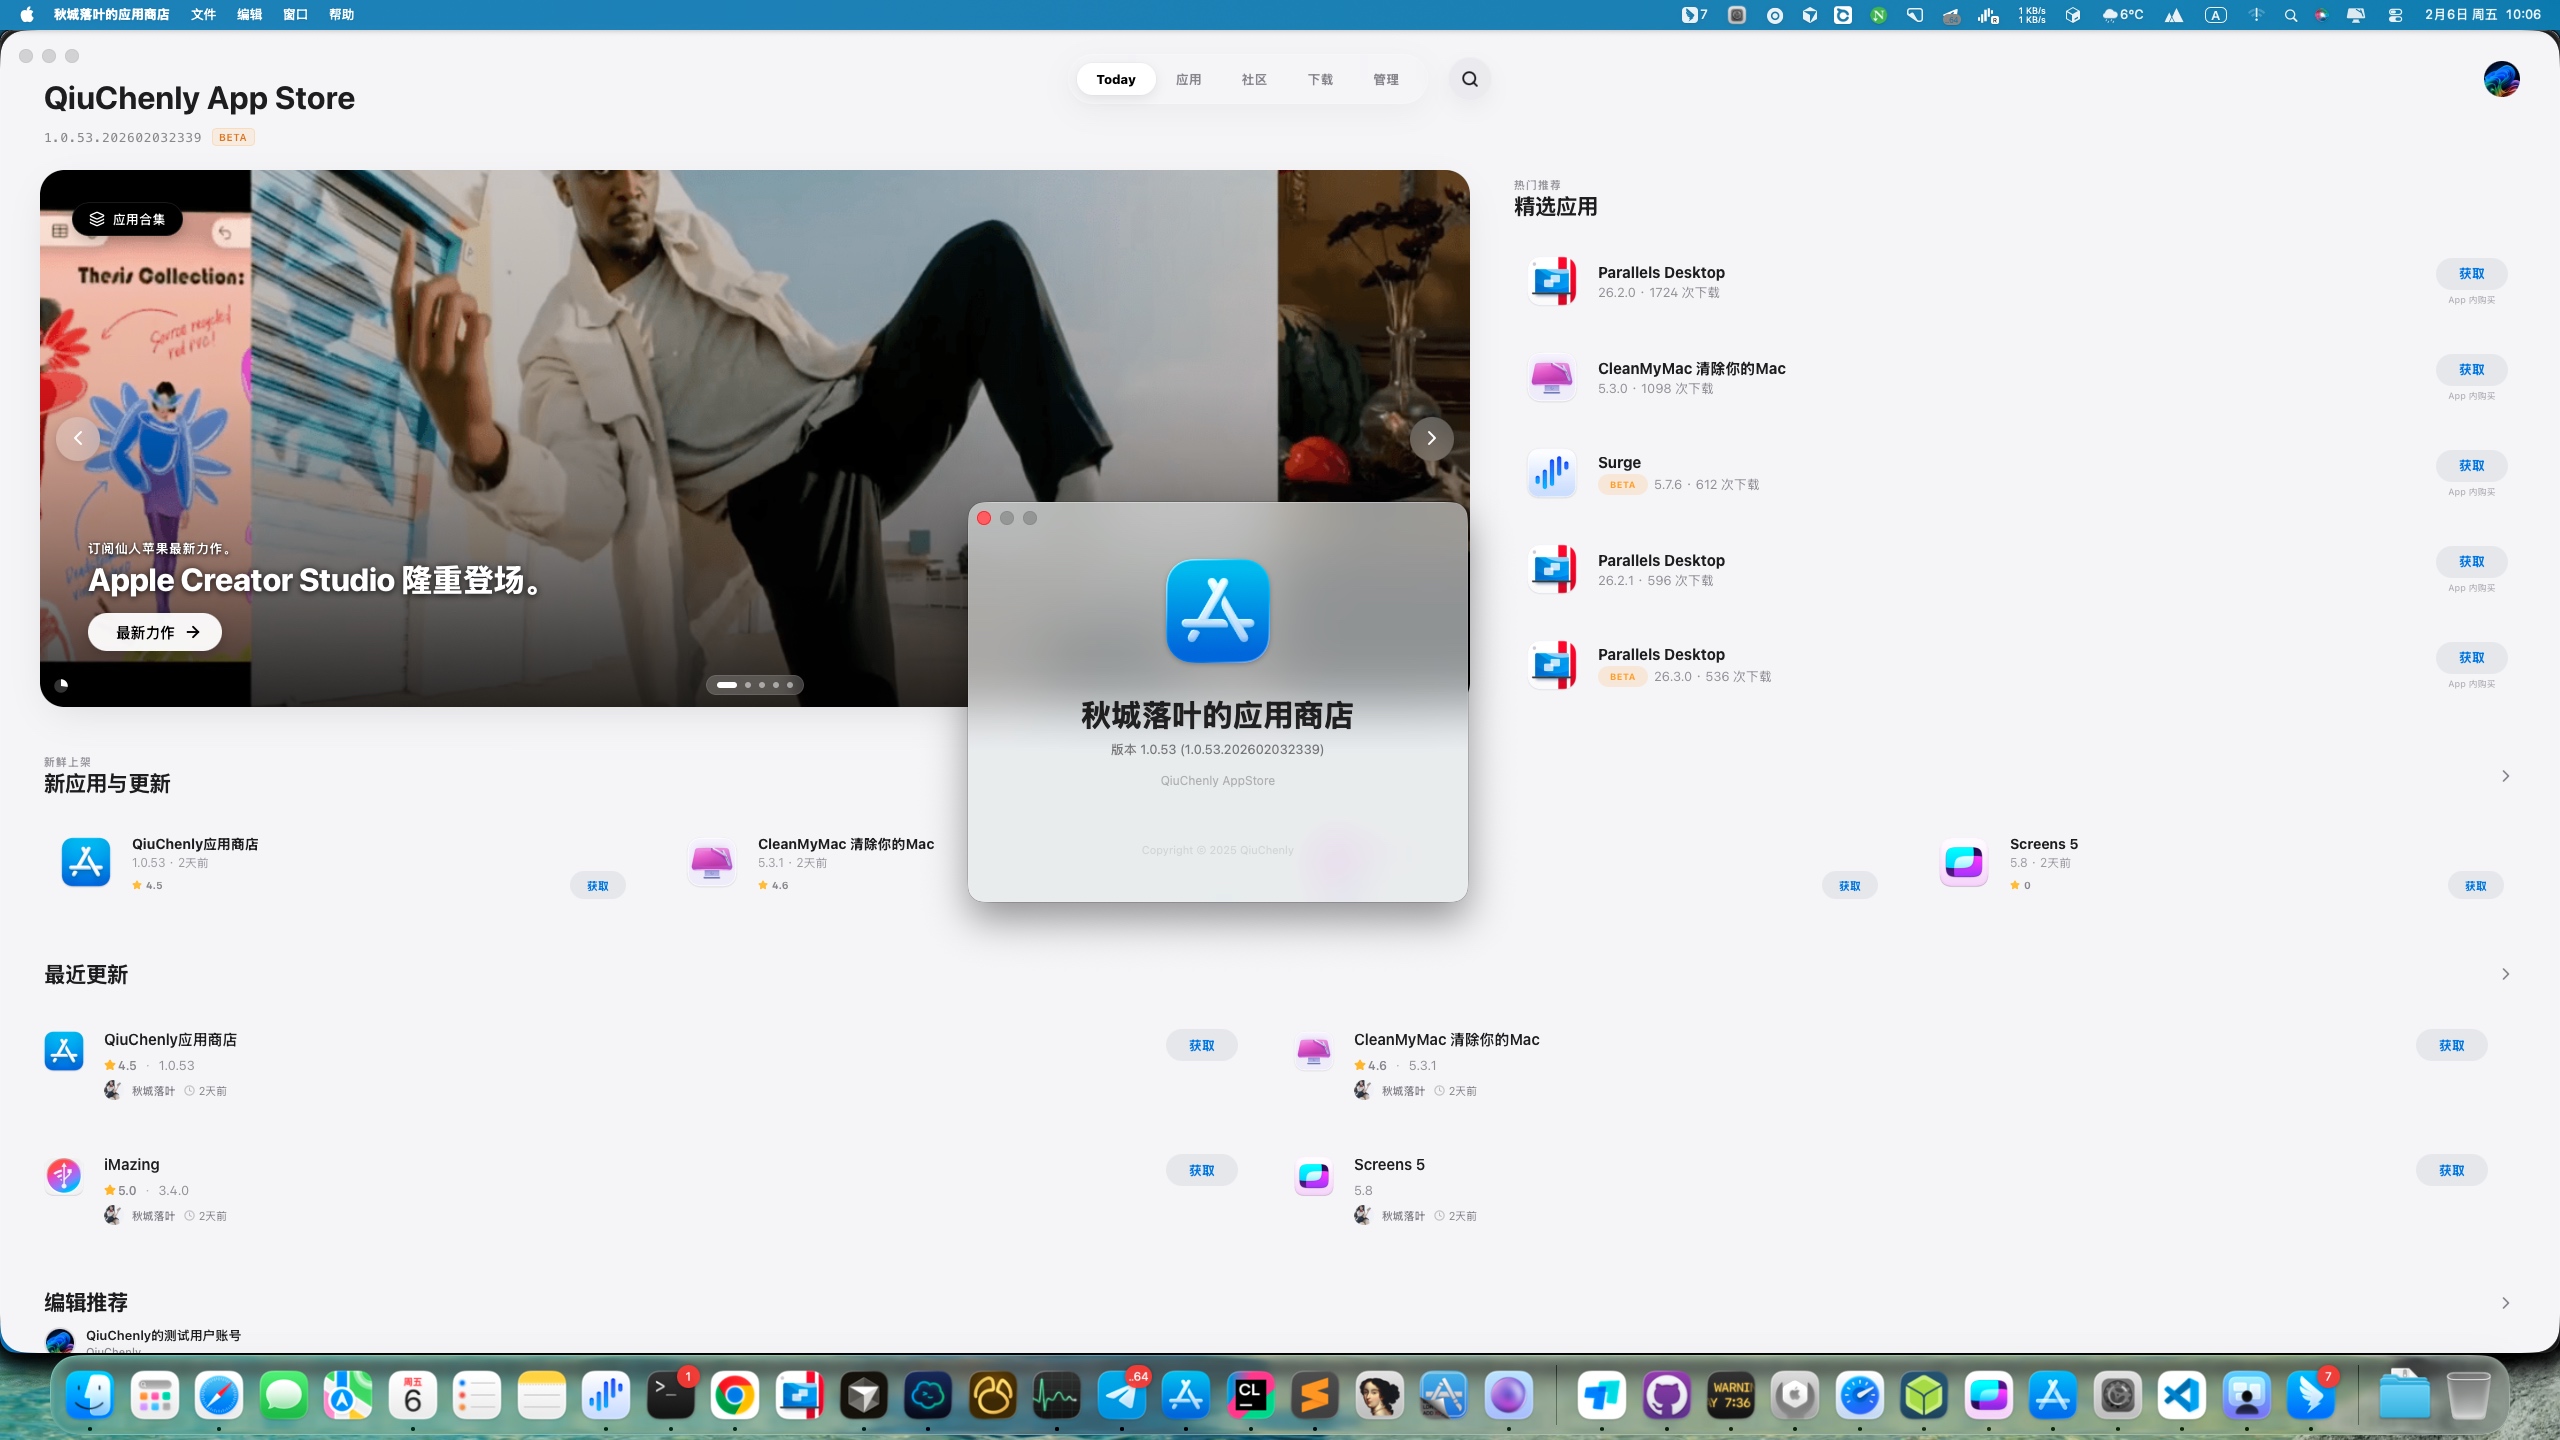This screenshot has width=2560, height=1440.
Task: Open App Store from the Dock
Action: coord(1184,1397)
